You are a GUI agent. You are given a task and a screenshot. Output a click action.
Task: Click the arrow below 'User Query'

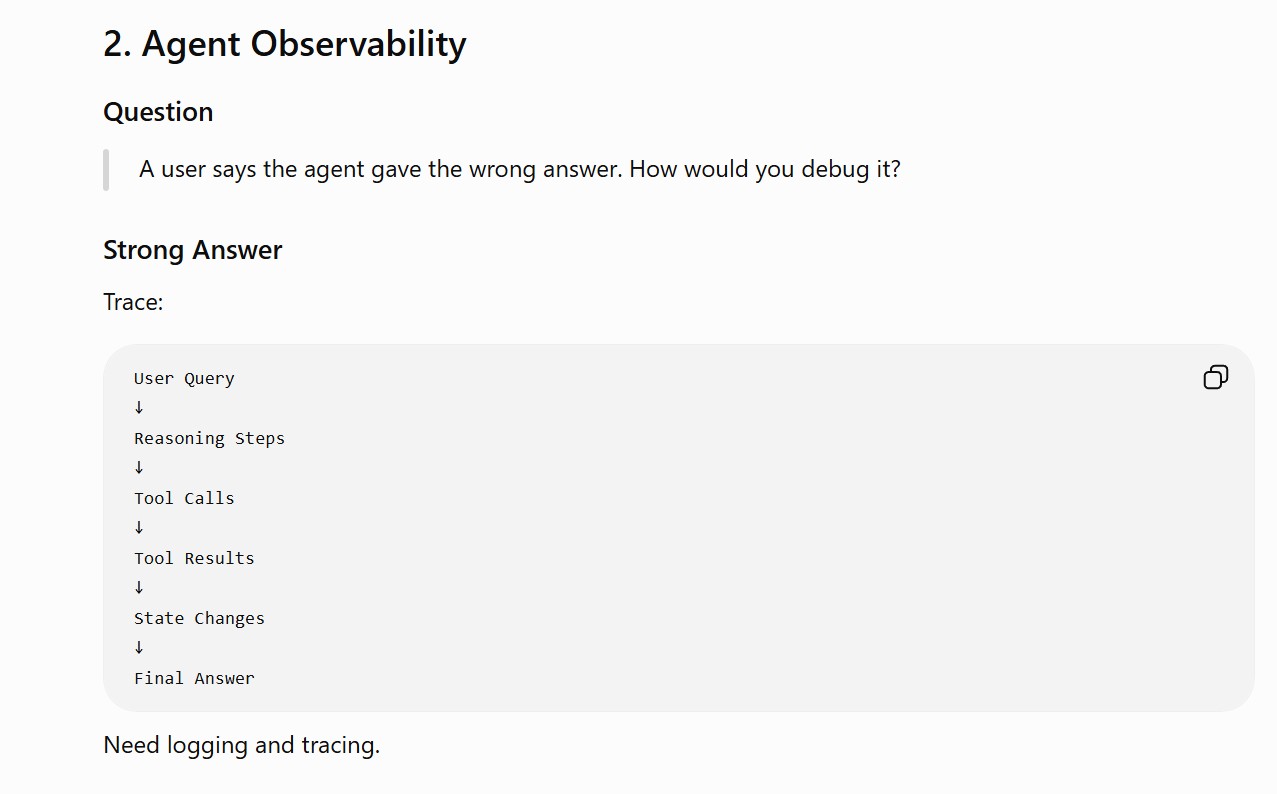(139, 408)
